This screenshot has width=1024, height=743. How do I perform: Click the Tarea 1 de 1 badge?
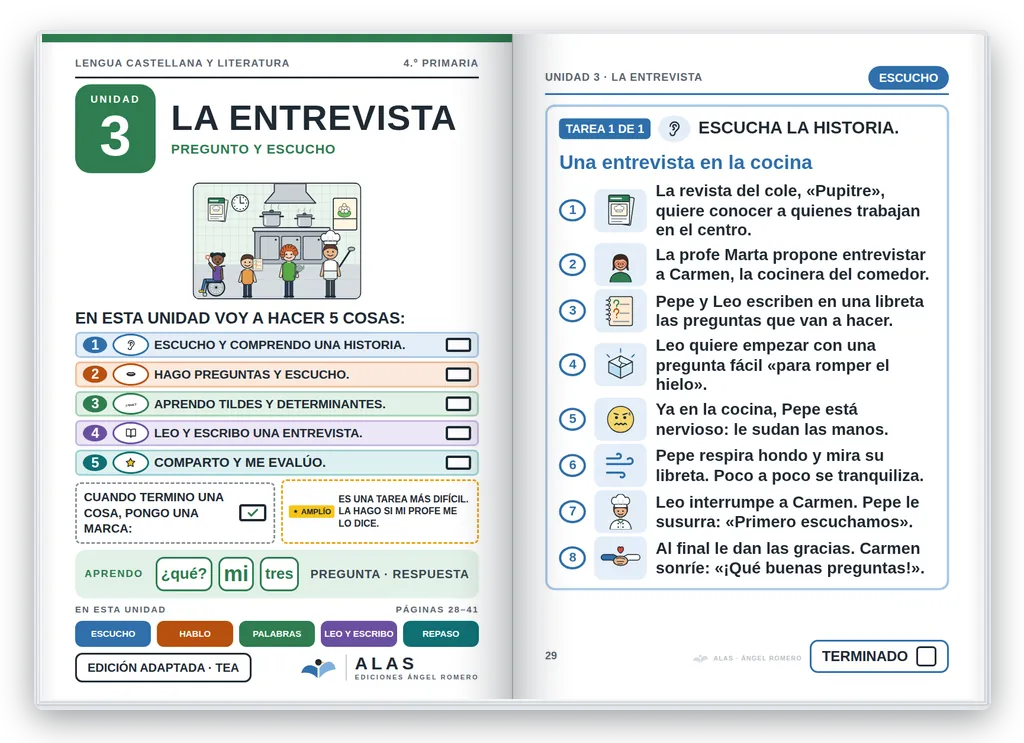coord(605,129)
